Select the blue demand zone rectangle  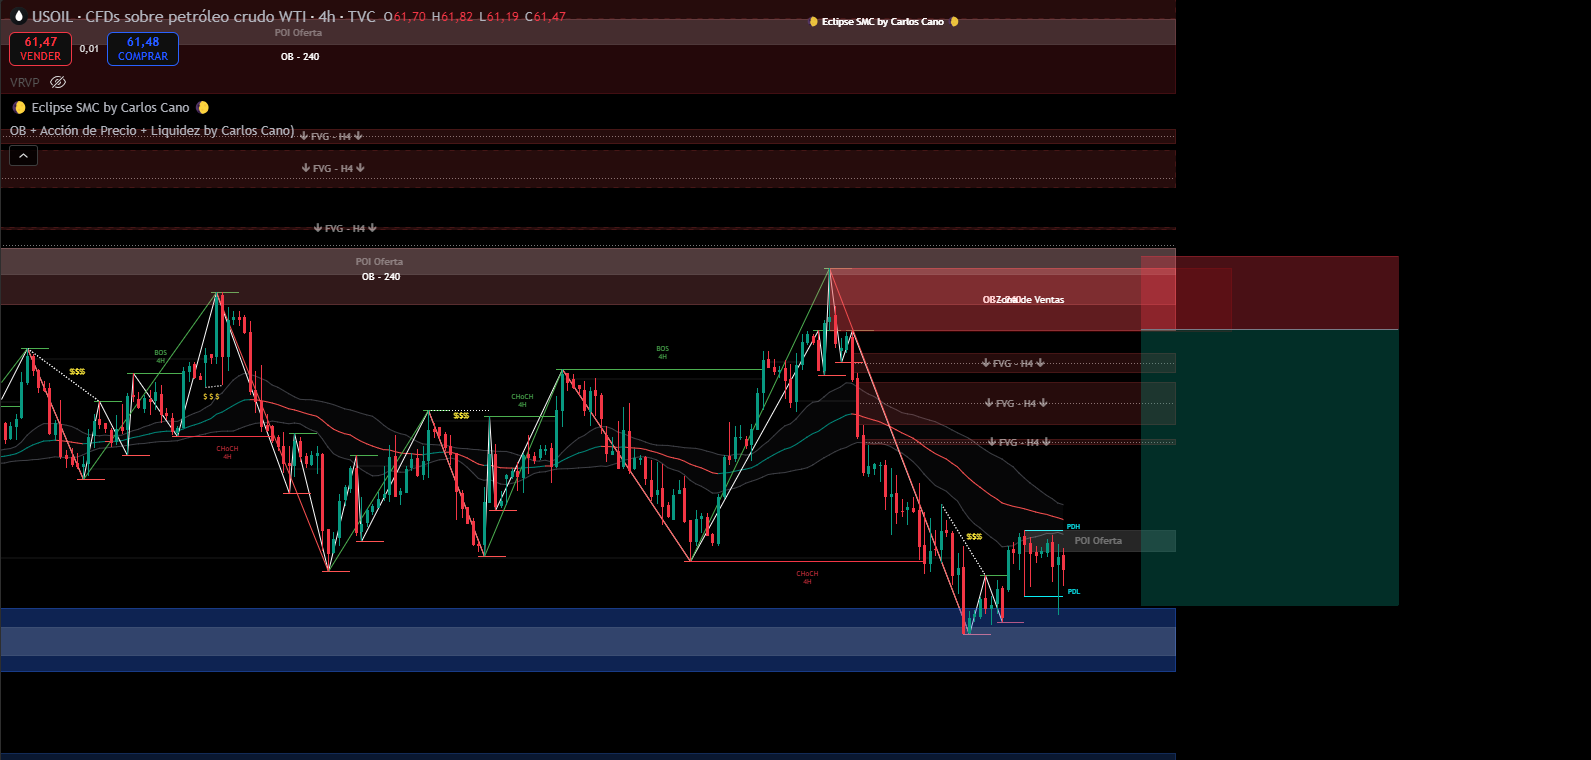[588, 640]
